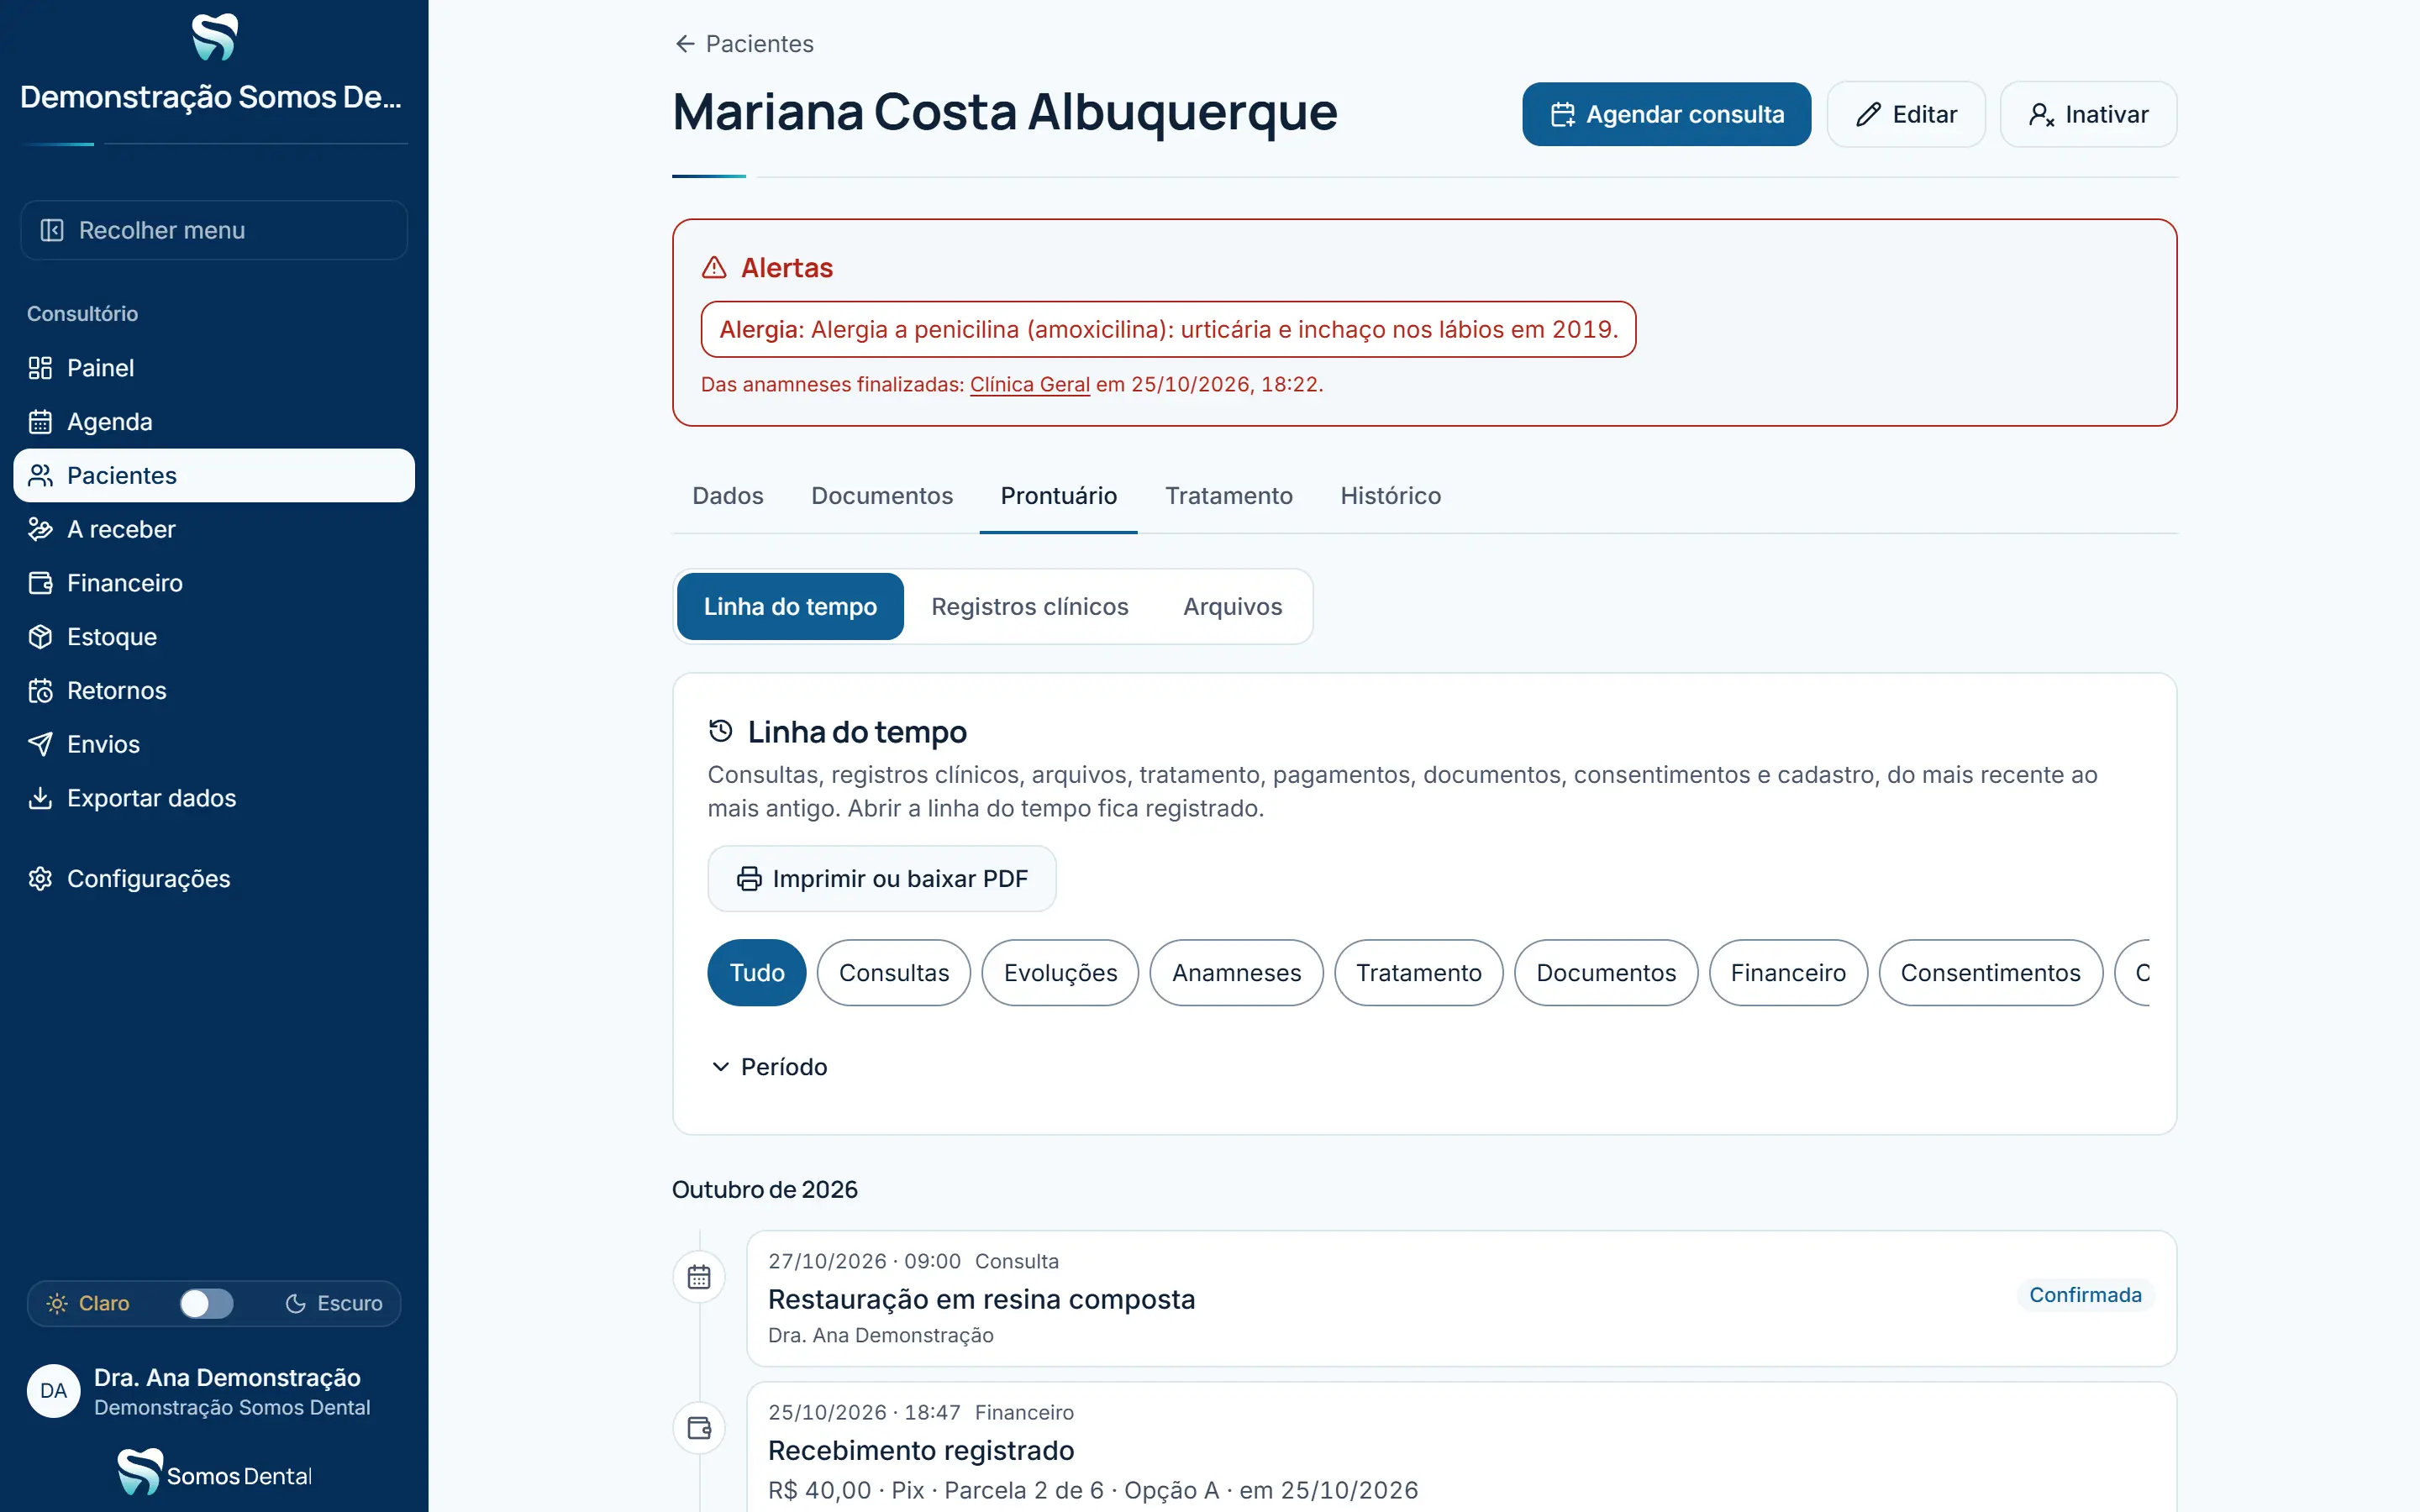
Task: Open Envios section in sidebar
Action: (213, 744)
